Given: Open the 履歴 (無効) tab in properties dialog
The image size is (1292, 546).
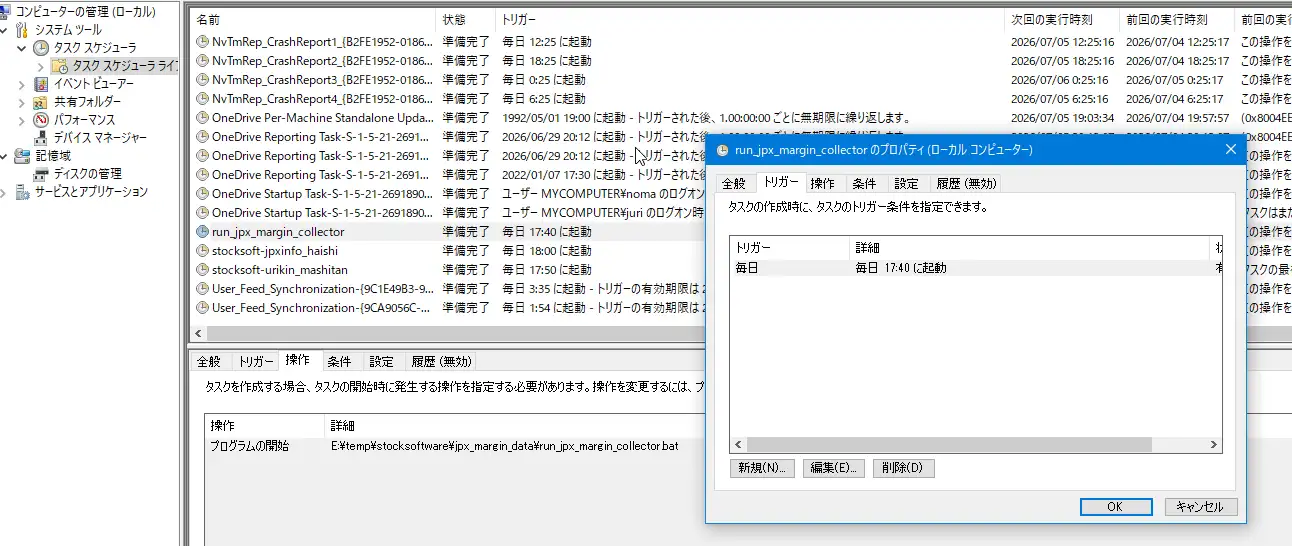Looking at the screenshot, I should (964, 184).
